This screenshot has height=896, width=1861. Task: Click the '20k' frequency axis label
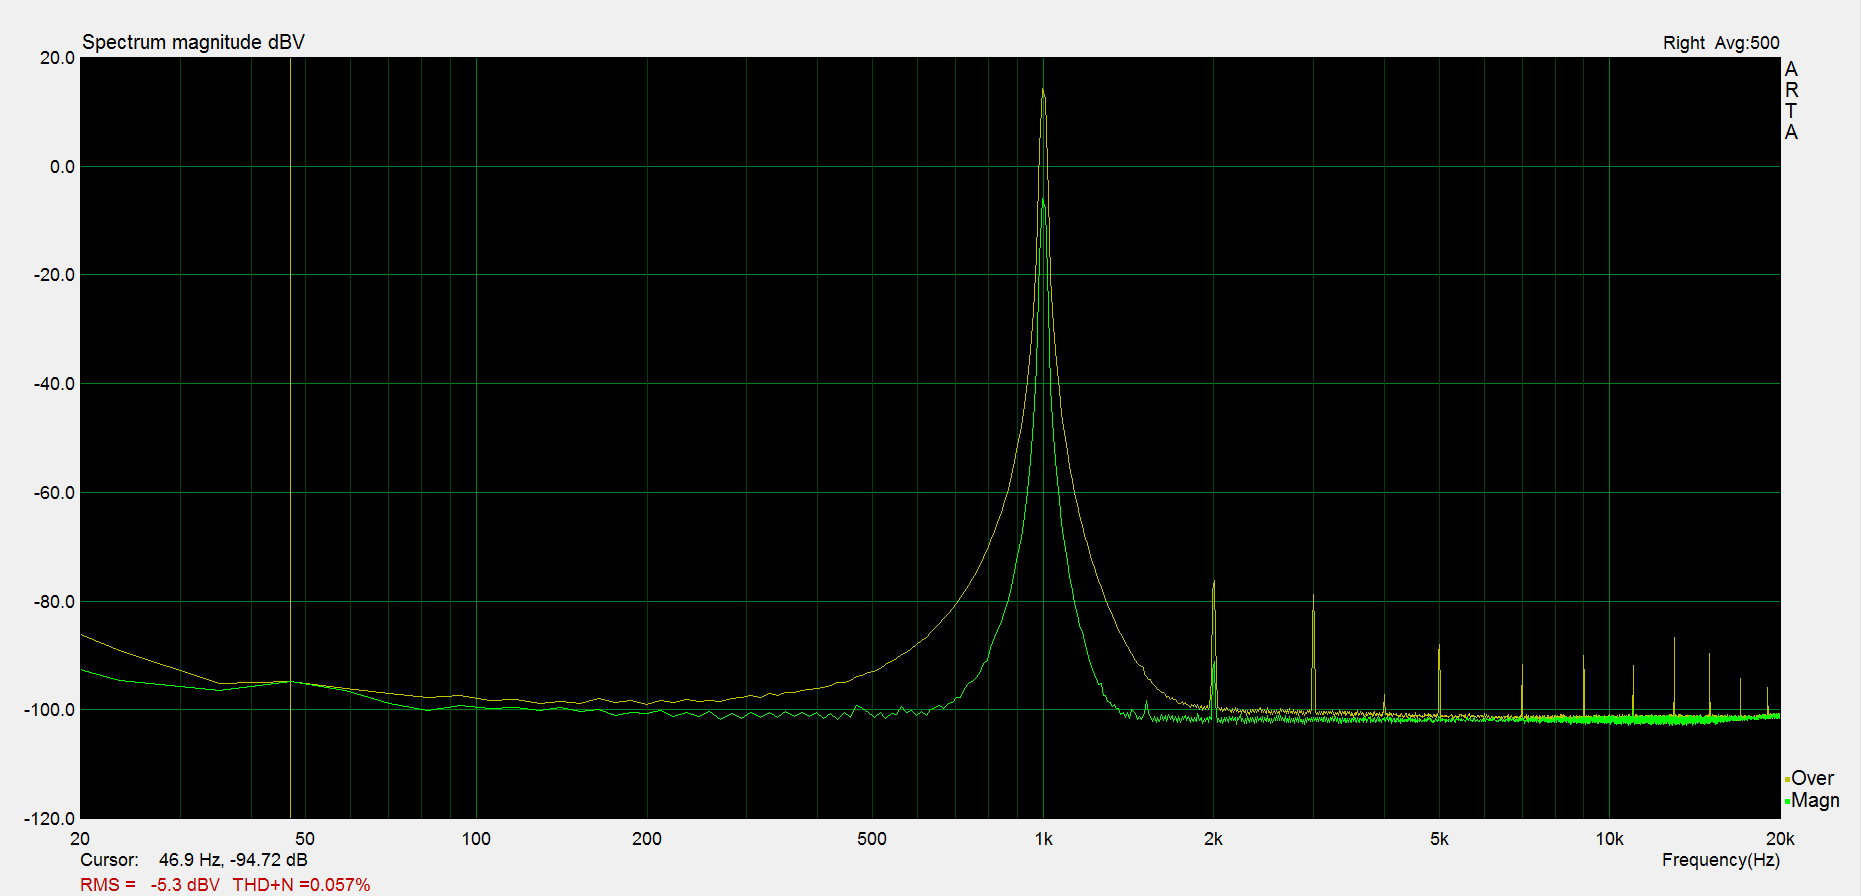point(1780,839)
